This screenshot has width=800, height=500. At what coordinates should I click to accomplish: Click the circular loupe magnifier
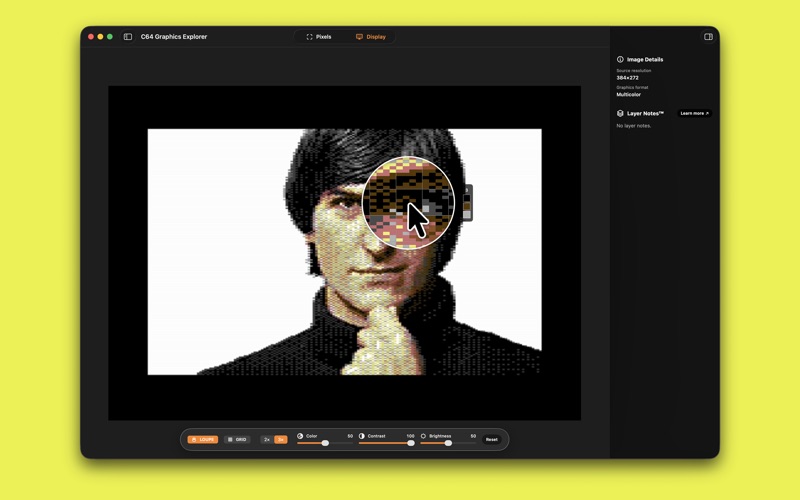[408, 203]
